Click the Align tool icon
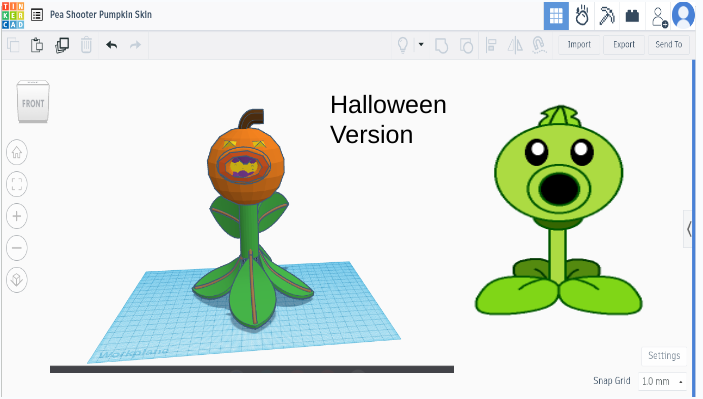The height and width of the screenshot is (399, 703). click(491, 45)
